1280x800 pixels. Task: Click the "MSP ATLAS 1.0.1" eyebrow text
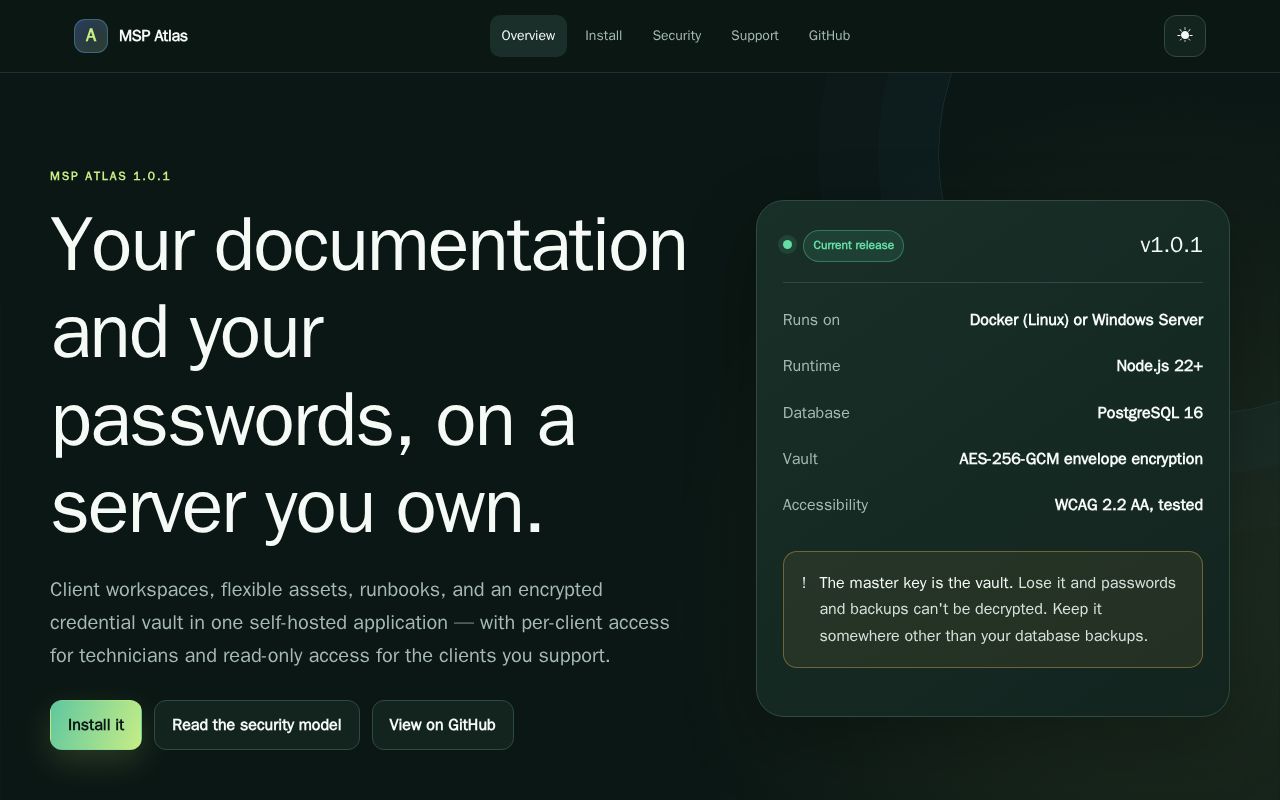click(x=110, y=176)
